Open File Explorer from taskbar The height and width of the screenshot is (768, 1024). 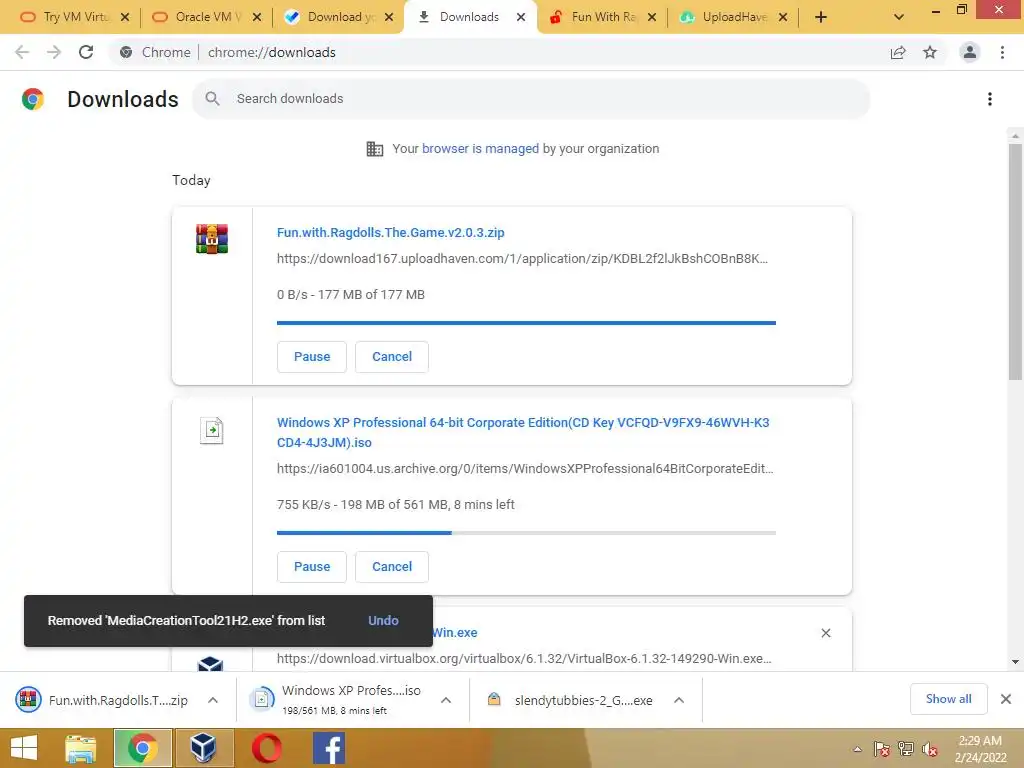(x=81, y=748)
